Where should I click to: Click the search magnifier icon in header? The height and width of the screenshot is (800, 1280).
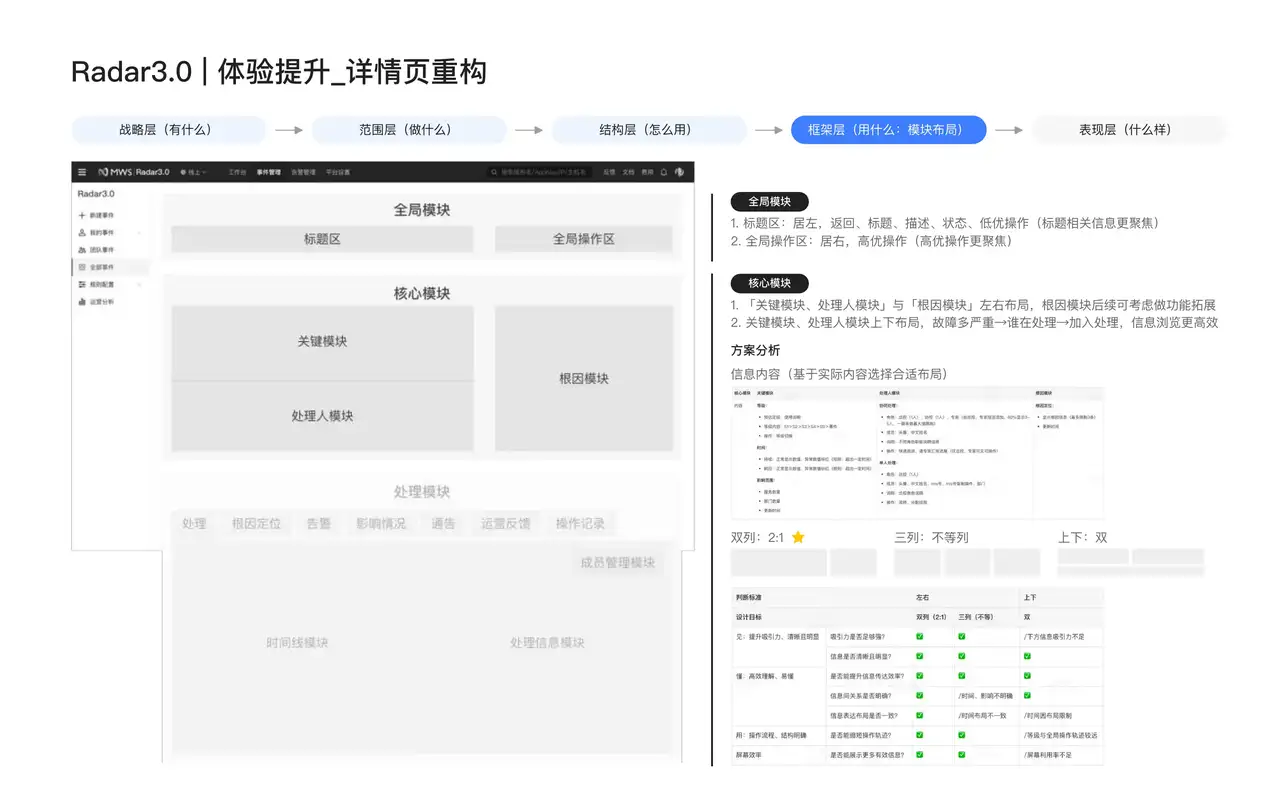pyautogui.click(x=495, y=172)
